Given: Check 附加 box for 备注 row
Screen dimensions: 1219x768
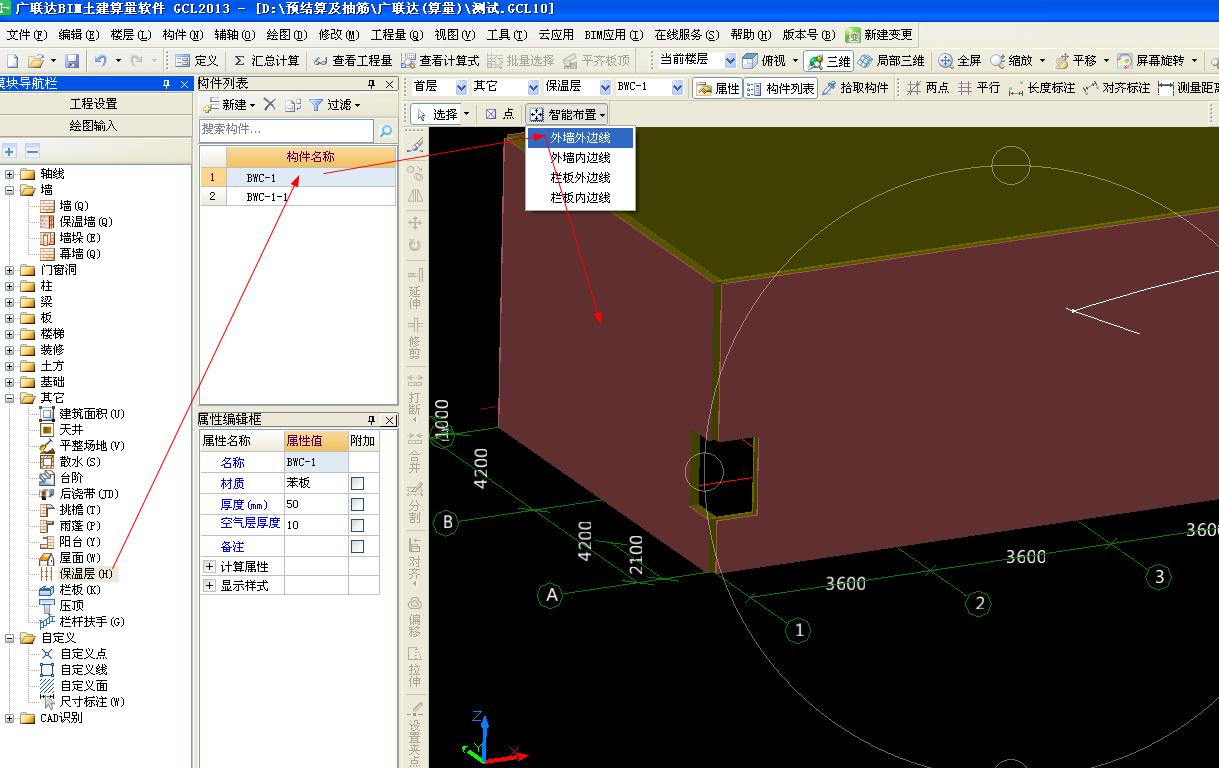Looking at the screenshot, I should click(x=357, y=547).
